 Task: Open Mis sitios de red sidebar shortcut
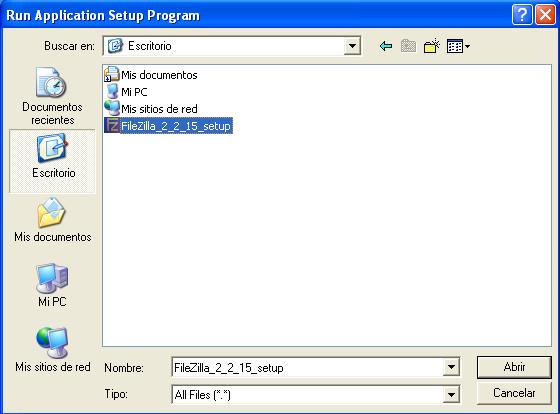tap(52, 349)
